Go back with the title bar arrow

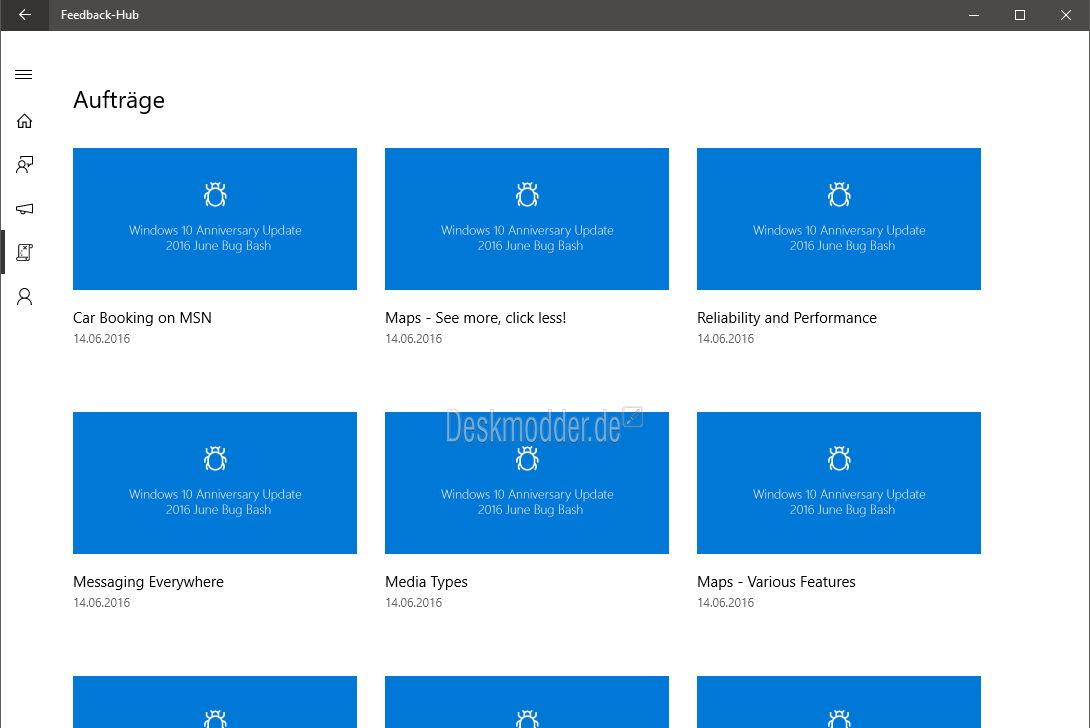(24, 15)
